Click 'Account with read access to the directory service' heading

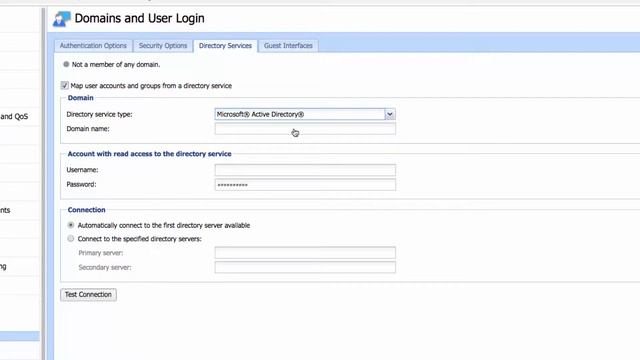pos(149,154)
